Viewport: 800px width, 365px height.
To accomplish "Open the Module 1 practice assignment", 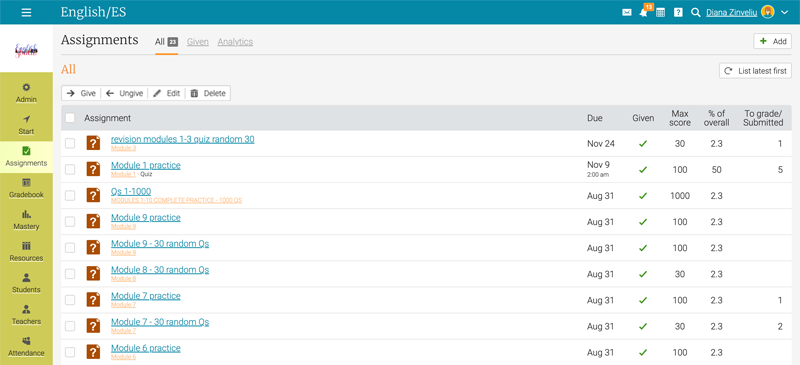I will pos(146,165).
